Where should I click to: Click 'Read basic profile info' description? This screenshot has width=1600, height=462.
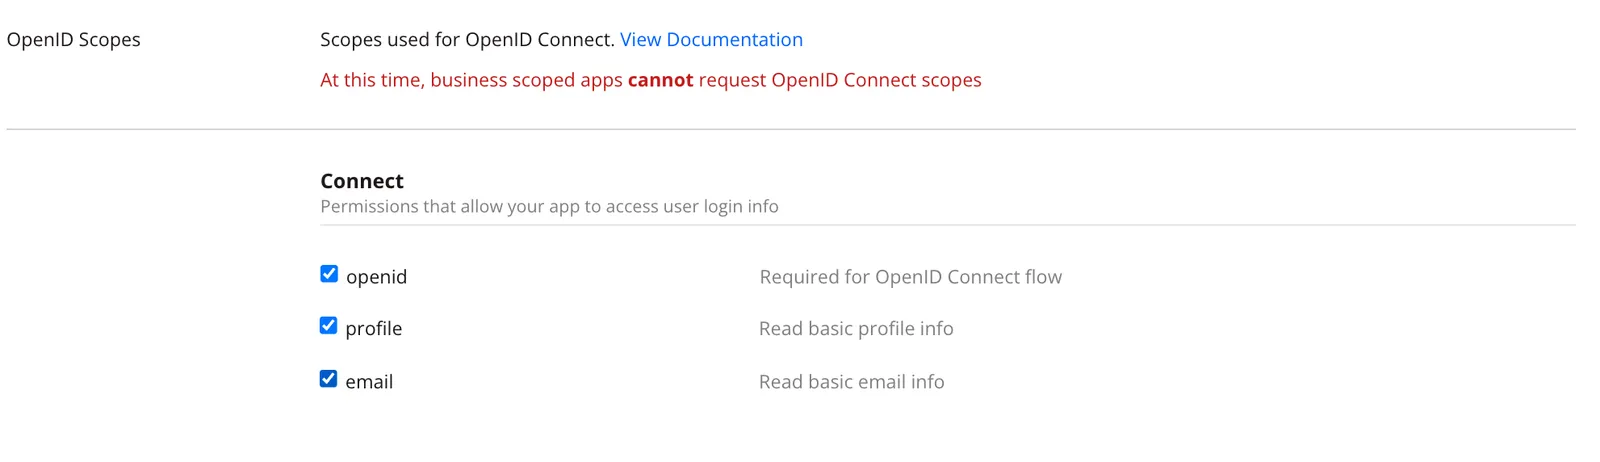[x=856, y=329]
